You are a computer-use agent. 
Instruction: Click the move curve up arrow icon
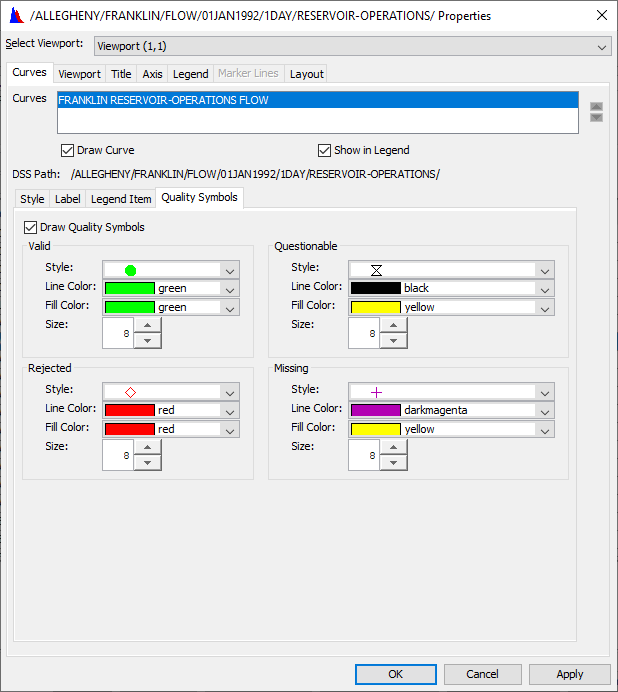[x=596, y=106]
